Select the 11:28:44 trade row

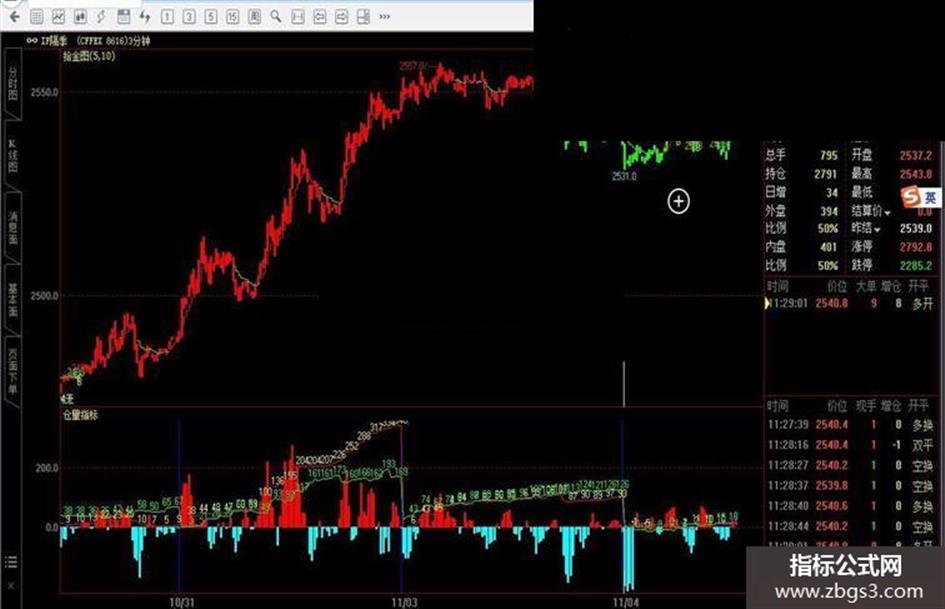[852, 526]
